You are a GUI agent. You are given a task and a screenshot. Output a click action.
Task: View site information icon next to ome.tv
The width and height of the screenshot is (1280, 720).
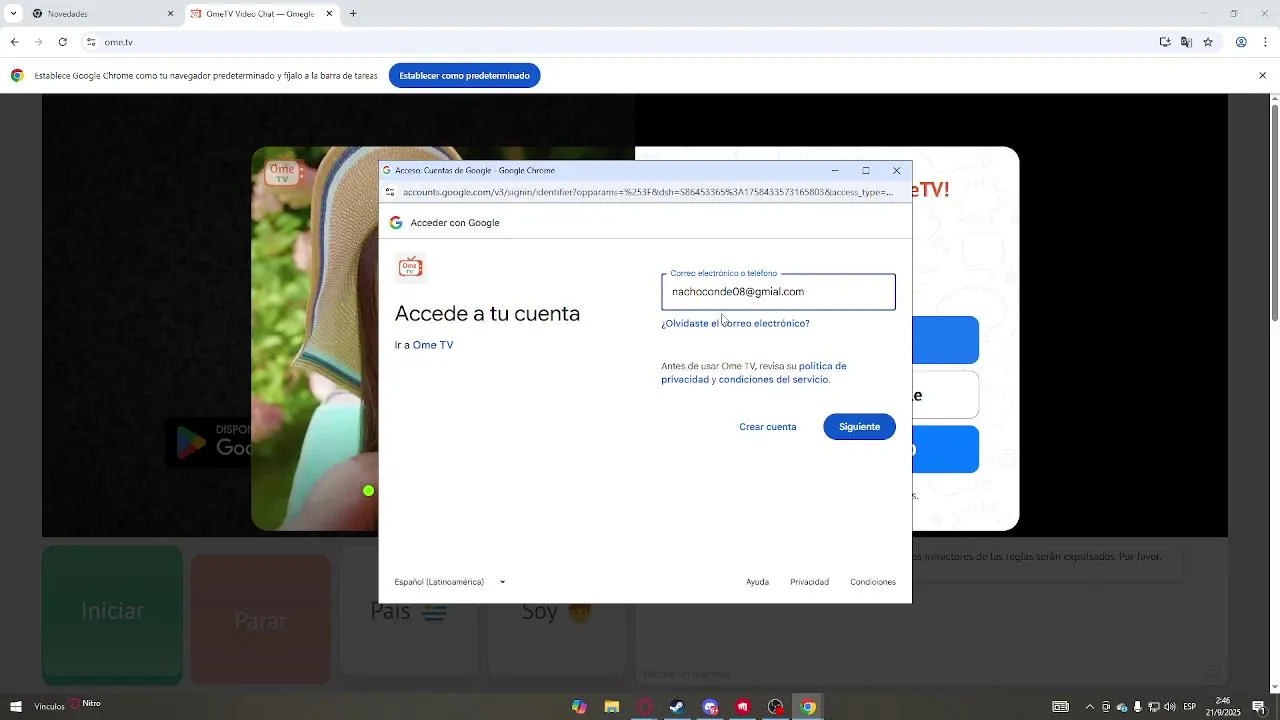click(x=91, y=42)
